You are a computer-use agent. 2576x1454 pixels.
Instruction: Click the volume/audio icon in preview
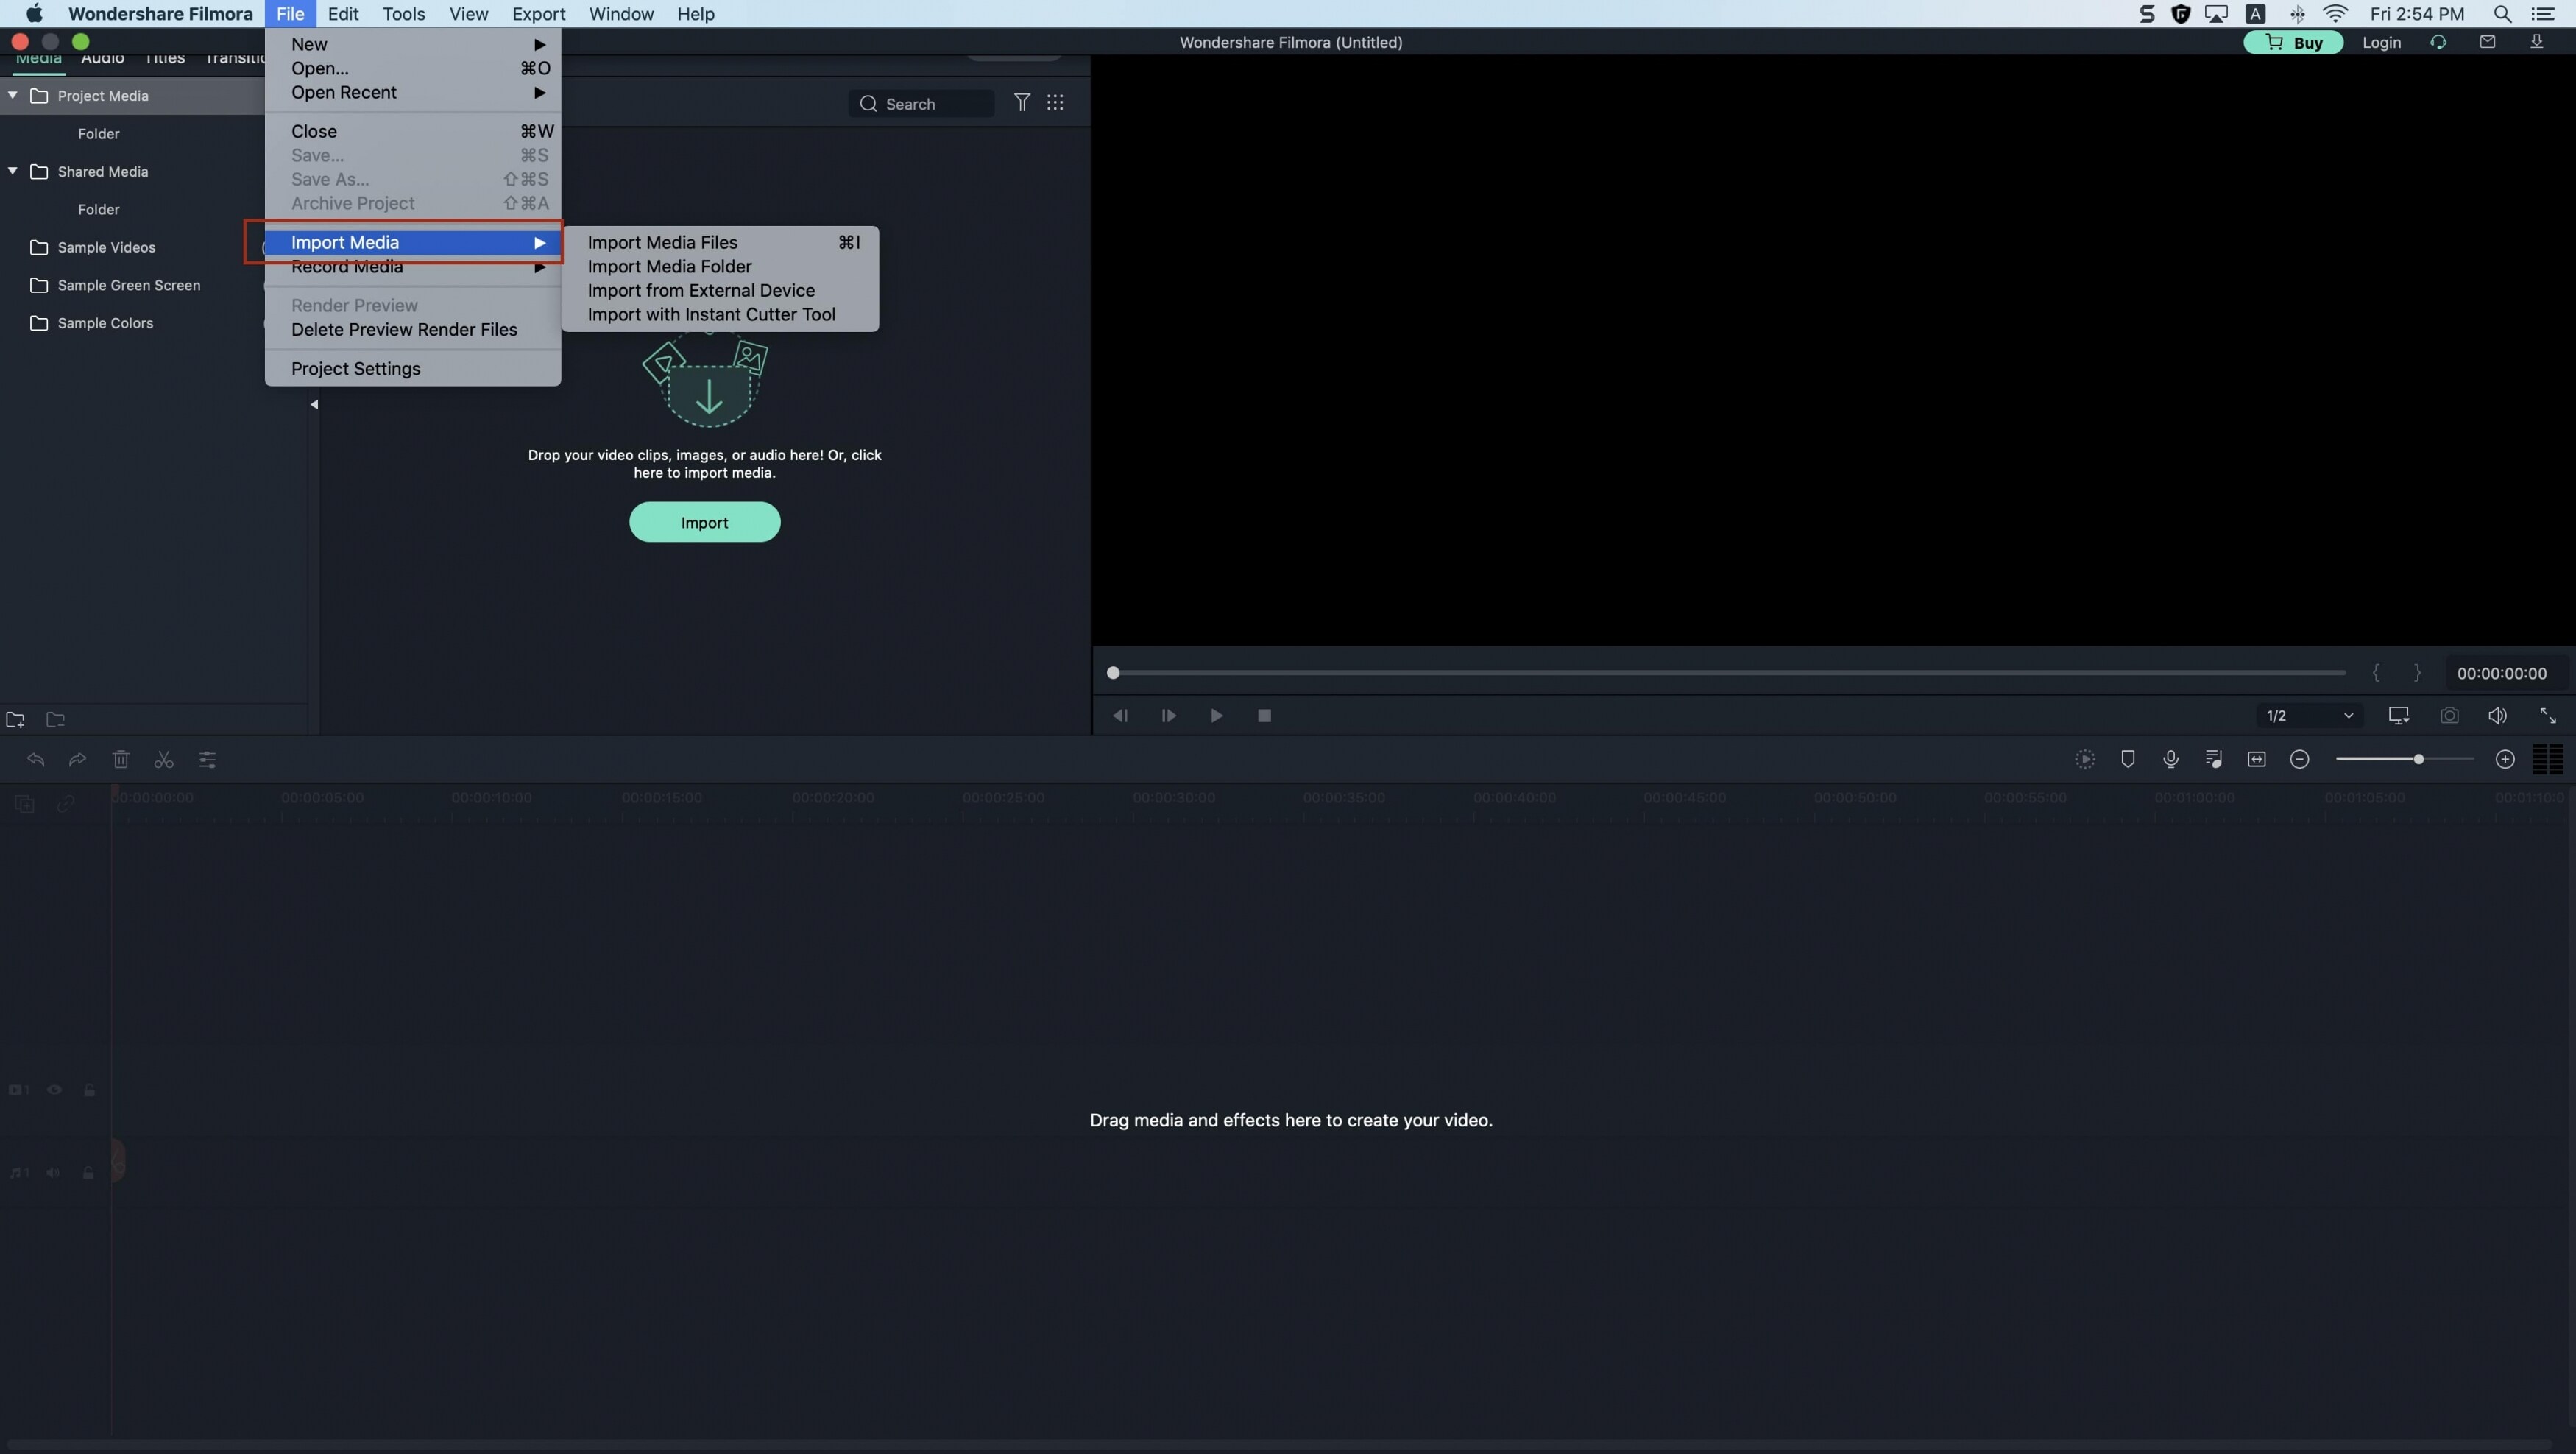2498,715
